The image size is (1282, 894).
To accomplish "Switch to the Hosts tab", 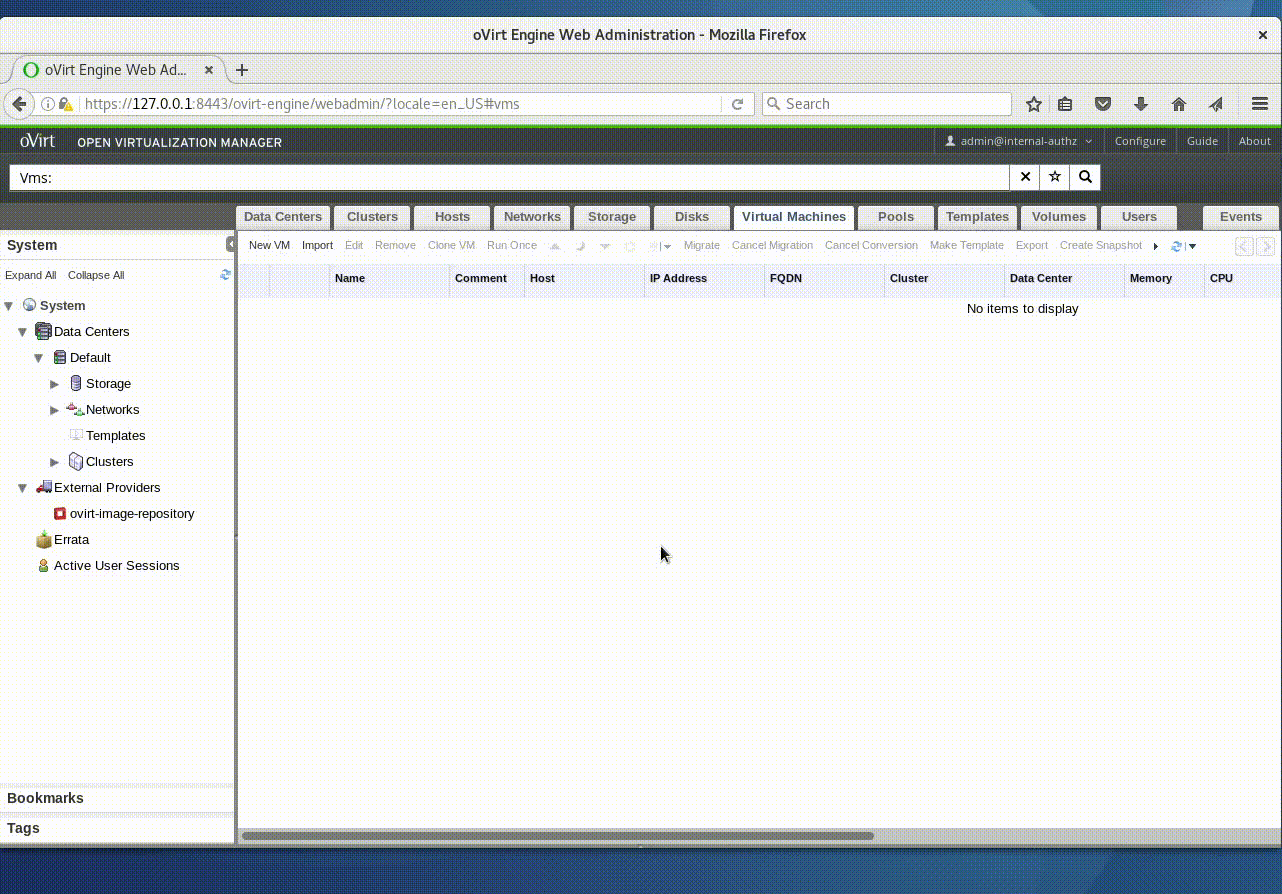I will (452, 217).
